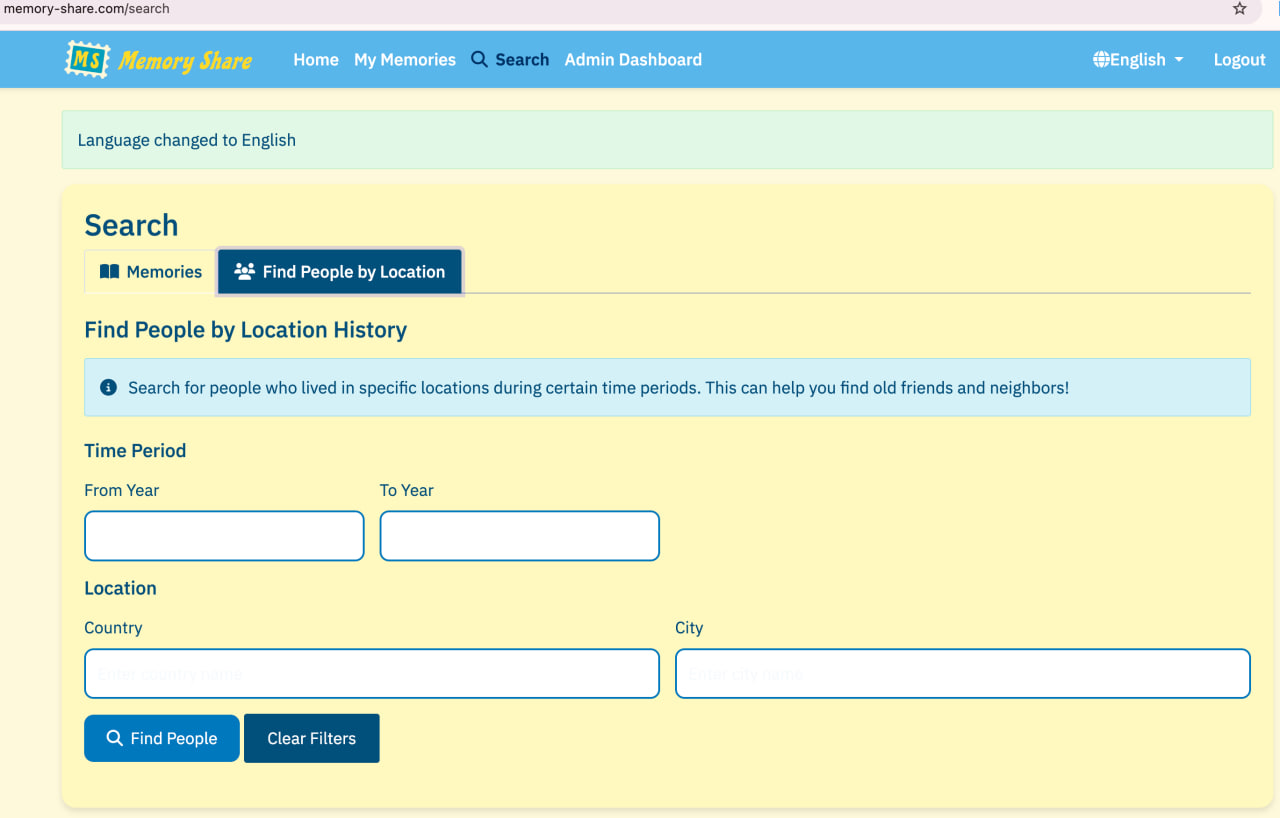Bookmark page using star icon in address bar
Screen dimensions: 1280x818
tap(1240, 9)
